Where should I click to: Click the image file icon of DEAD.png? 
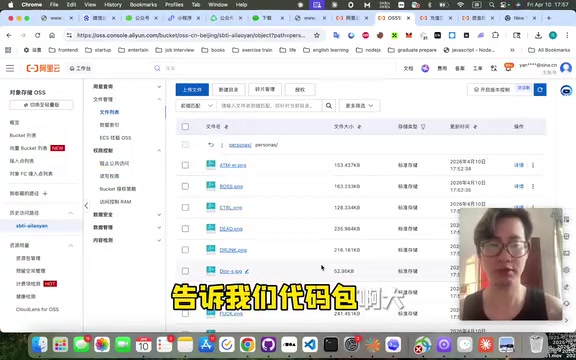(x=211, y=228)
